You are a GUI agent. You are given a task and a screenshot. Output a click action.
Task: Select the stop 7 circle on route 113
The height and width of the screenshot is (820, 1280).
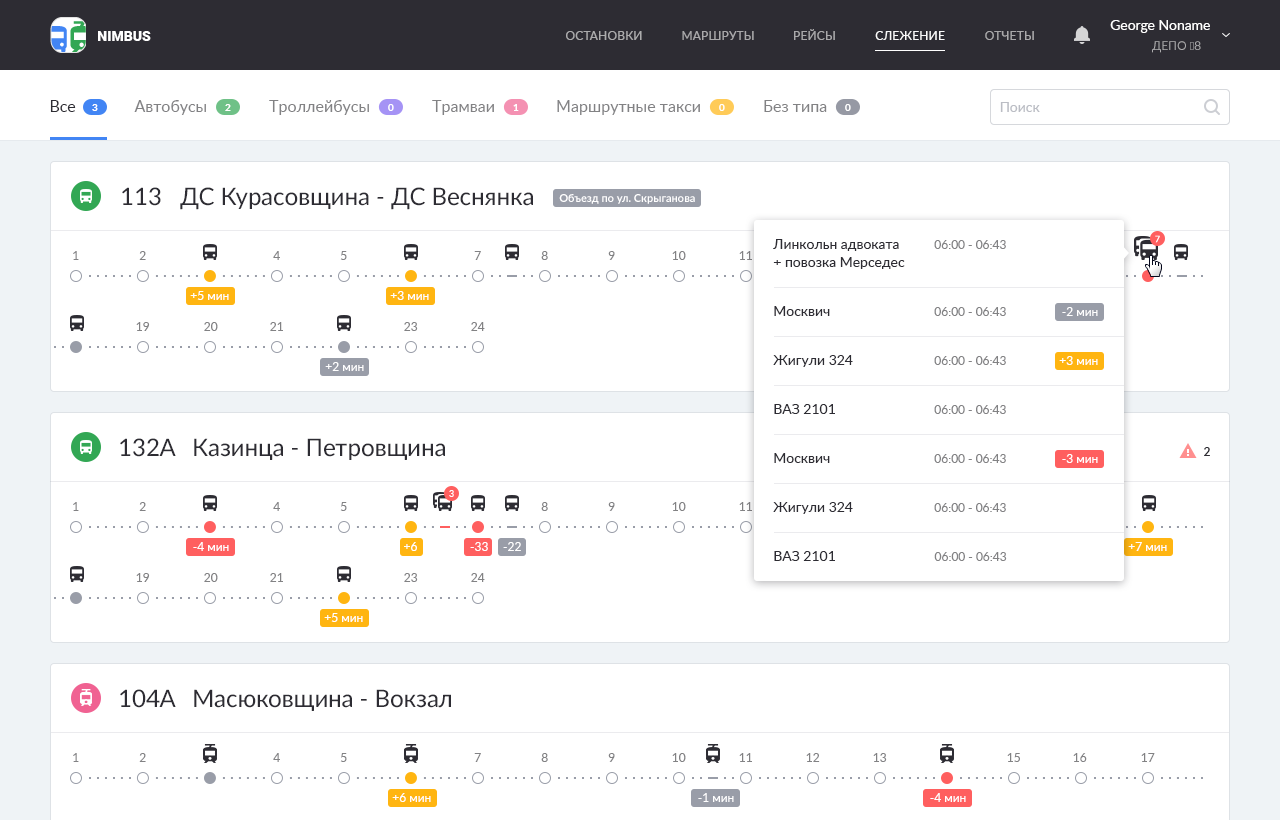[x=477, y=276]
